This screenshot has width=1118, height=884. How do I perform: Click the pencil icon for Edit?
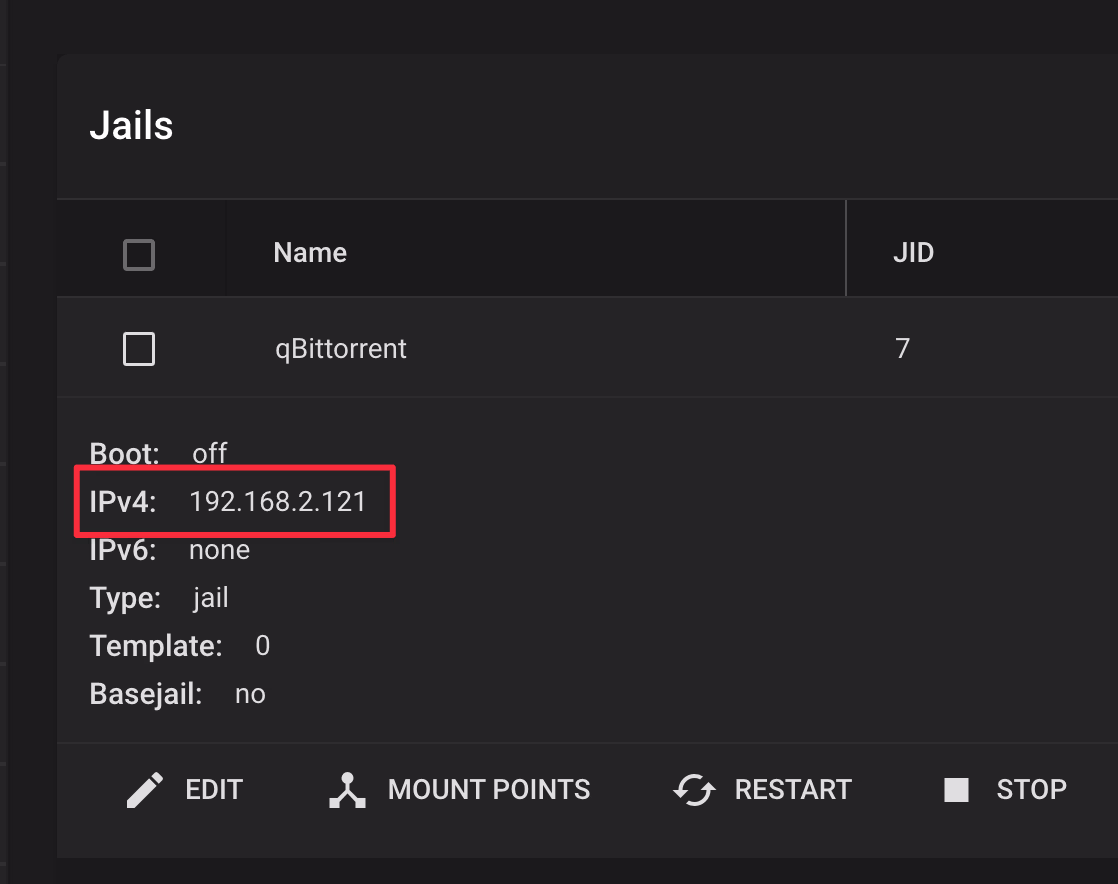coord(146,790)
